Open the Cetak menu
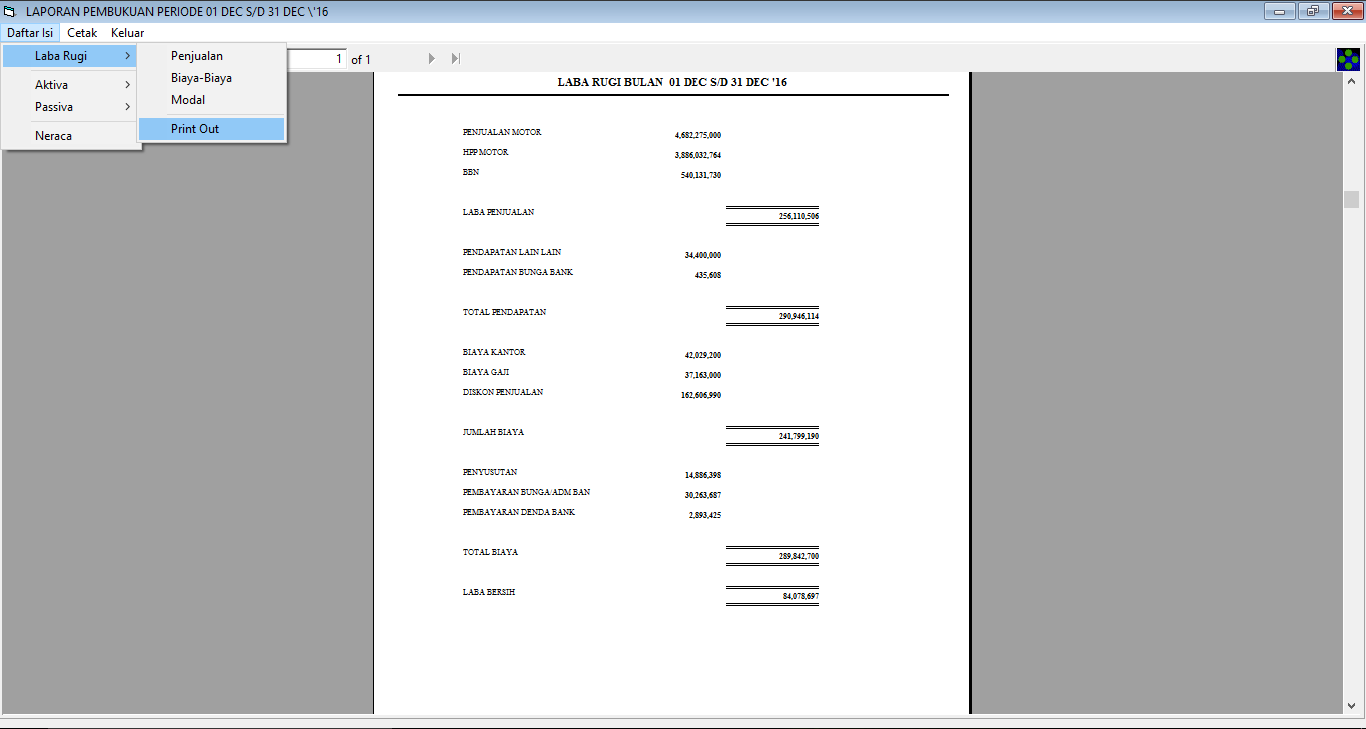The image size is (1366, 729). pos(82,33)
